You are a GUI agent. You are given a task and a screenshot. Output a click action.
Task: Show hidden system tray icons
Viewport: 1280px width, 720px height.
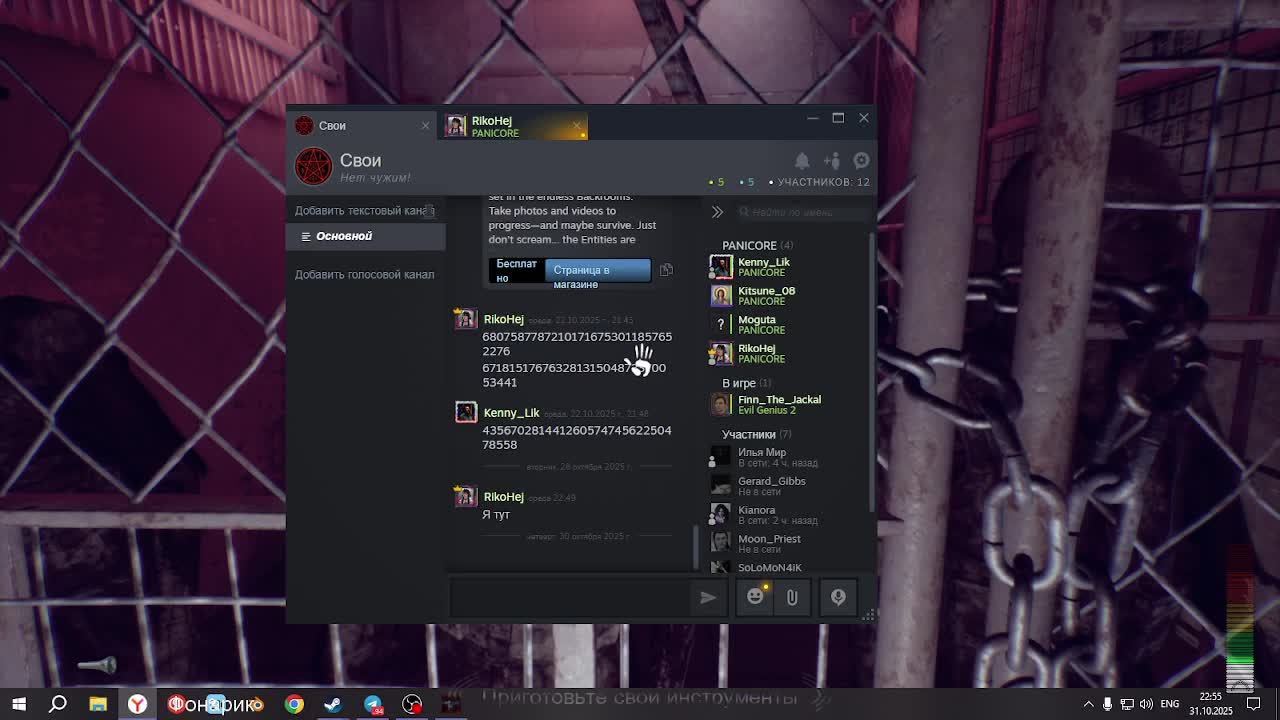(1089, 704)
